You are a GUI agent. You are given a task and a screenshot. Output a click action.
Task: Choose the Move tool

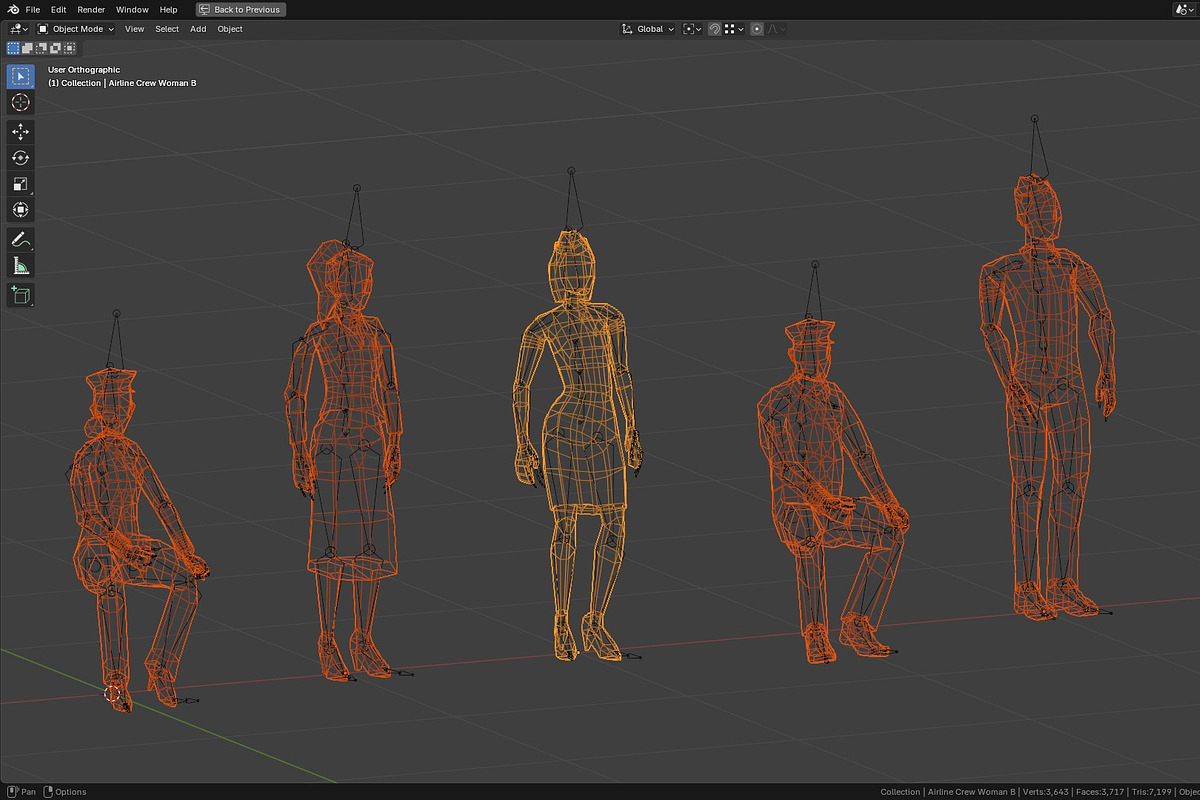pyautogui.click(x=21, y=132)
